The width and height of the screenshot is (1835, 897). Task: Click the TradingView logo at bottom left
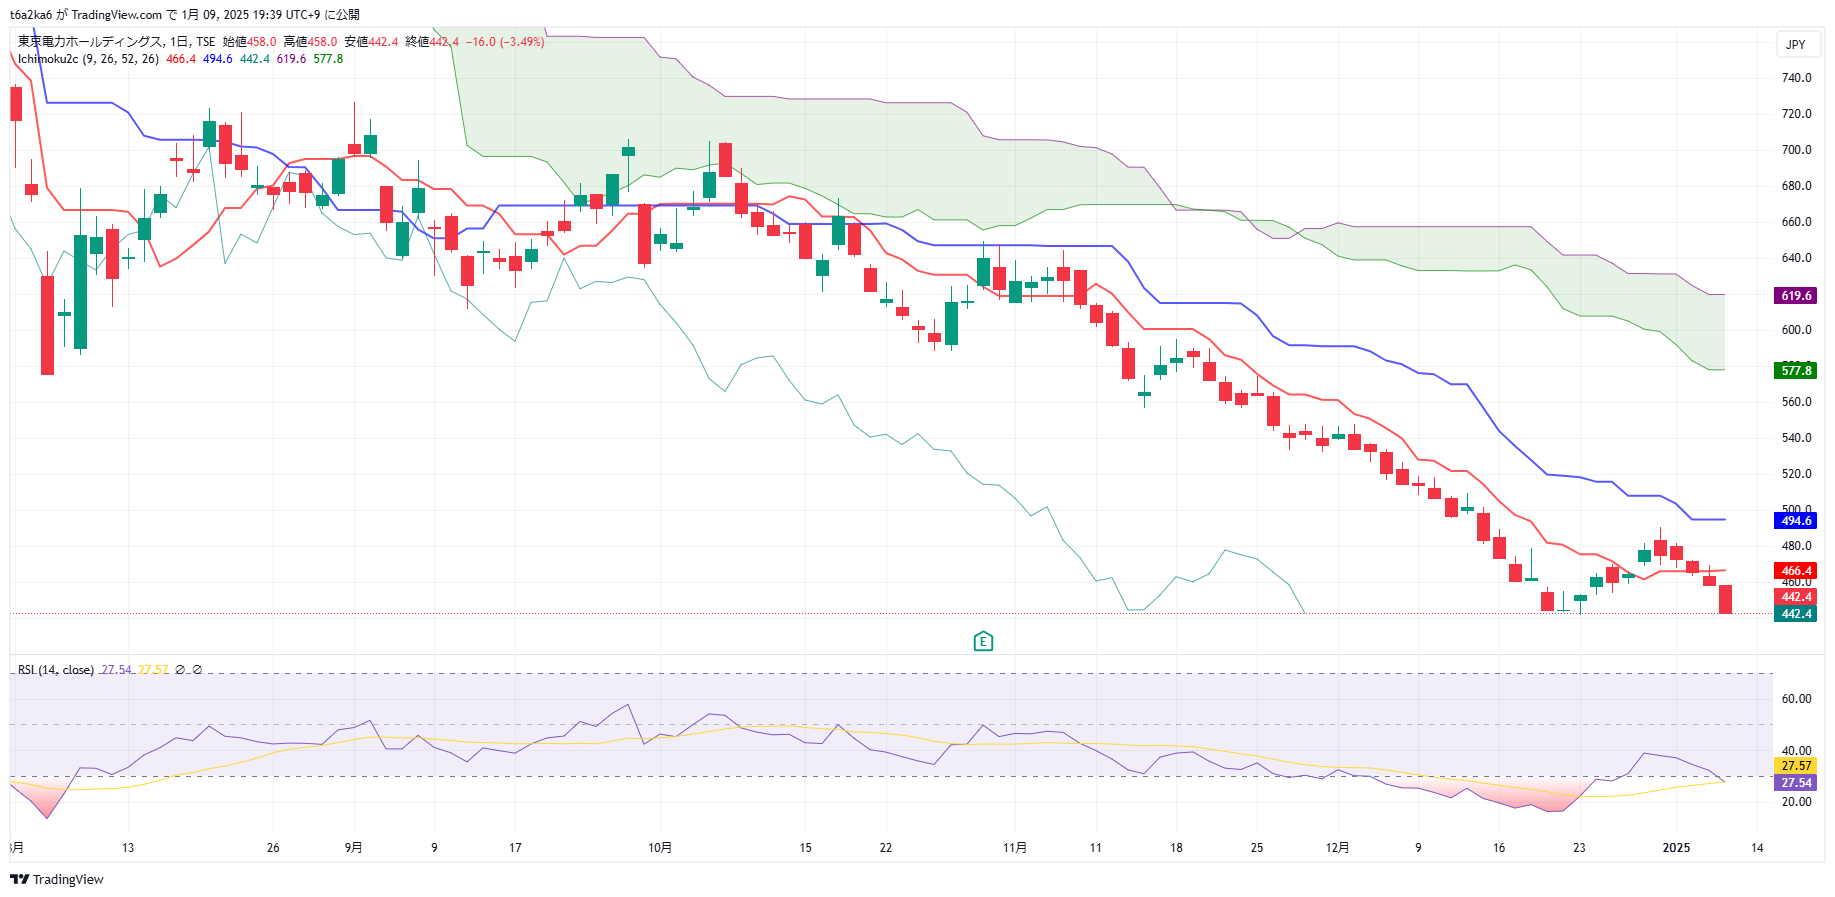57,879
